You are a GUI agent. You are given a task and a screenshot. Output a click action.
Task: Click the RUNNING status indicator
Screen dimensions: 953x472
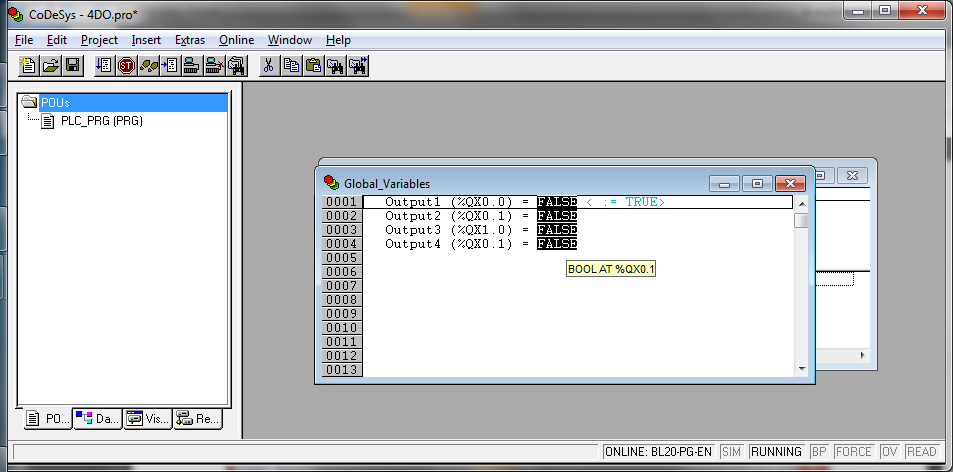[776, 452]
